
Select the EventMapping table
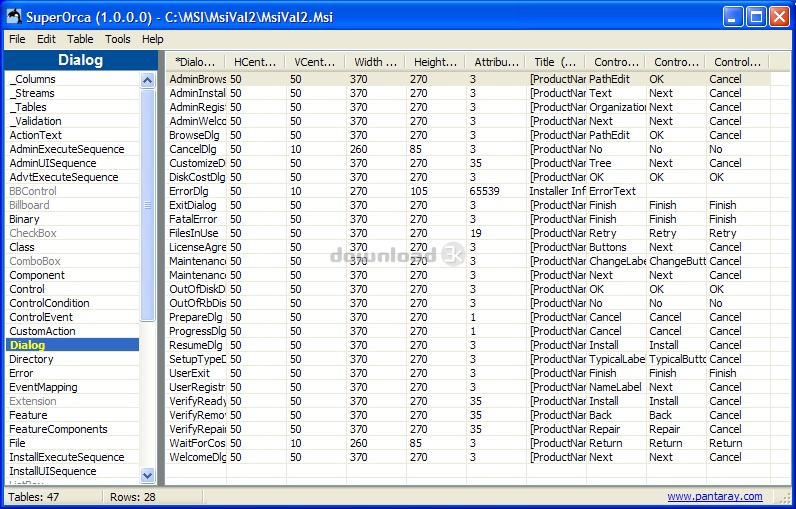(73, 387)
